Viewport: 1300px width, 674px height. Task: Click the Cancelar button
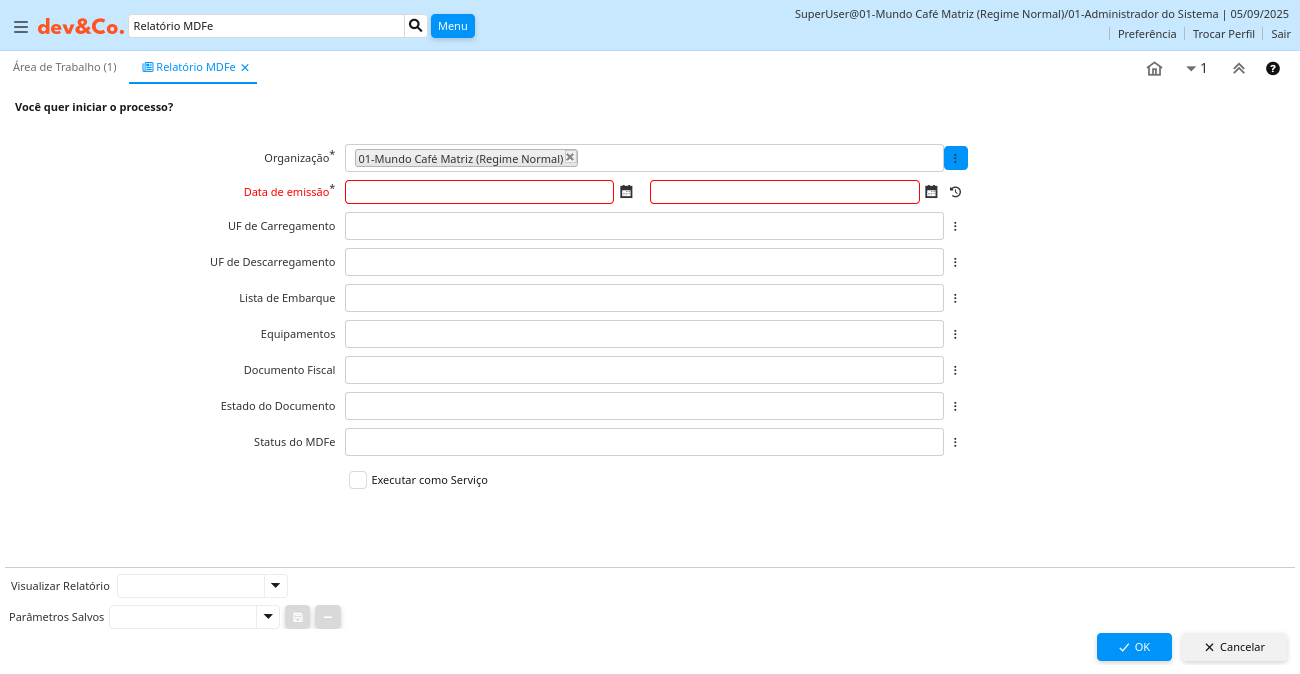pyautogui.click(x=1234, y=647)
